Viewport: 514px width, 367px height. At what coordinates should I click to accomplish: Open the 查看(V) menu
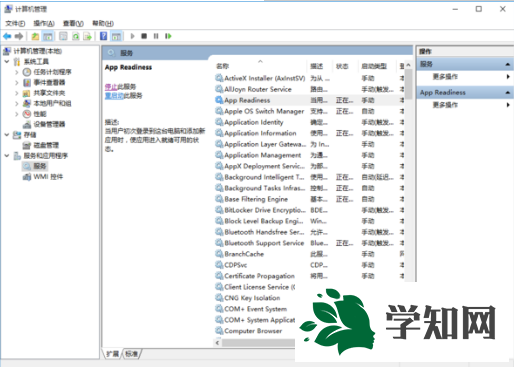73,23
